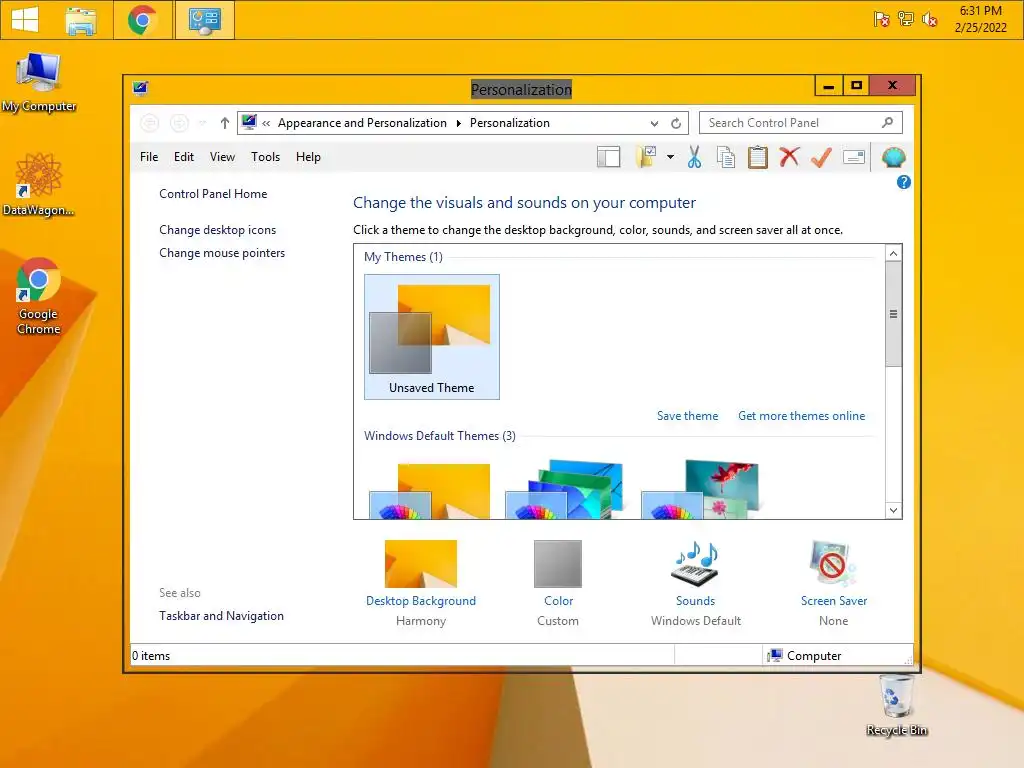Open Action Center flag tray icon

881,19
